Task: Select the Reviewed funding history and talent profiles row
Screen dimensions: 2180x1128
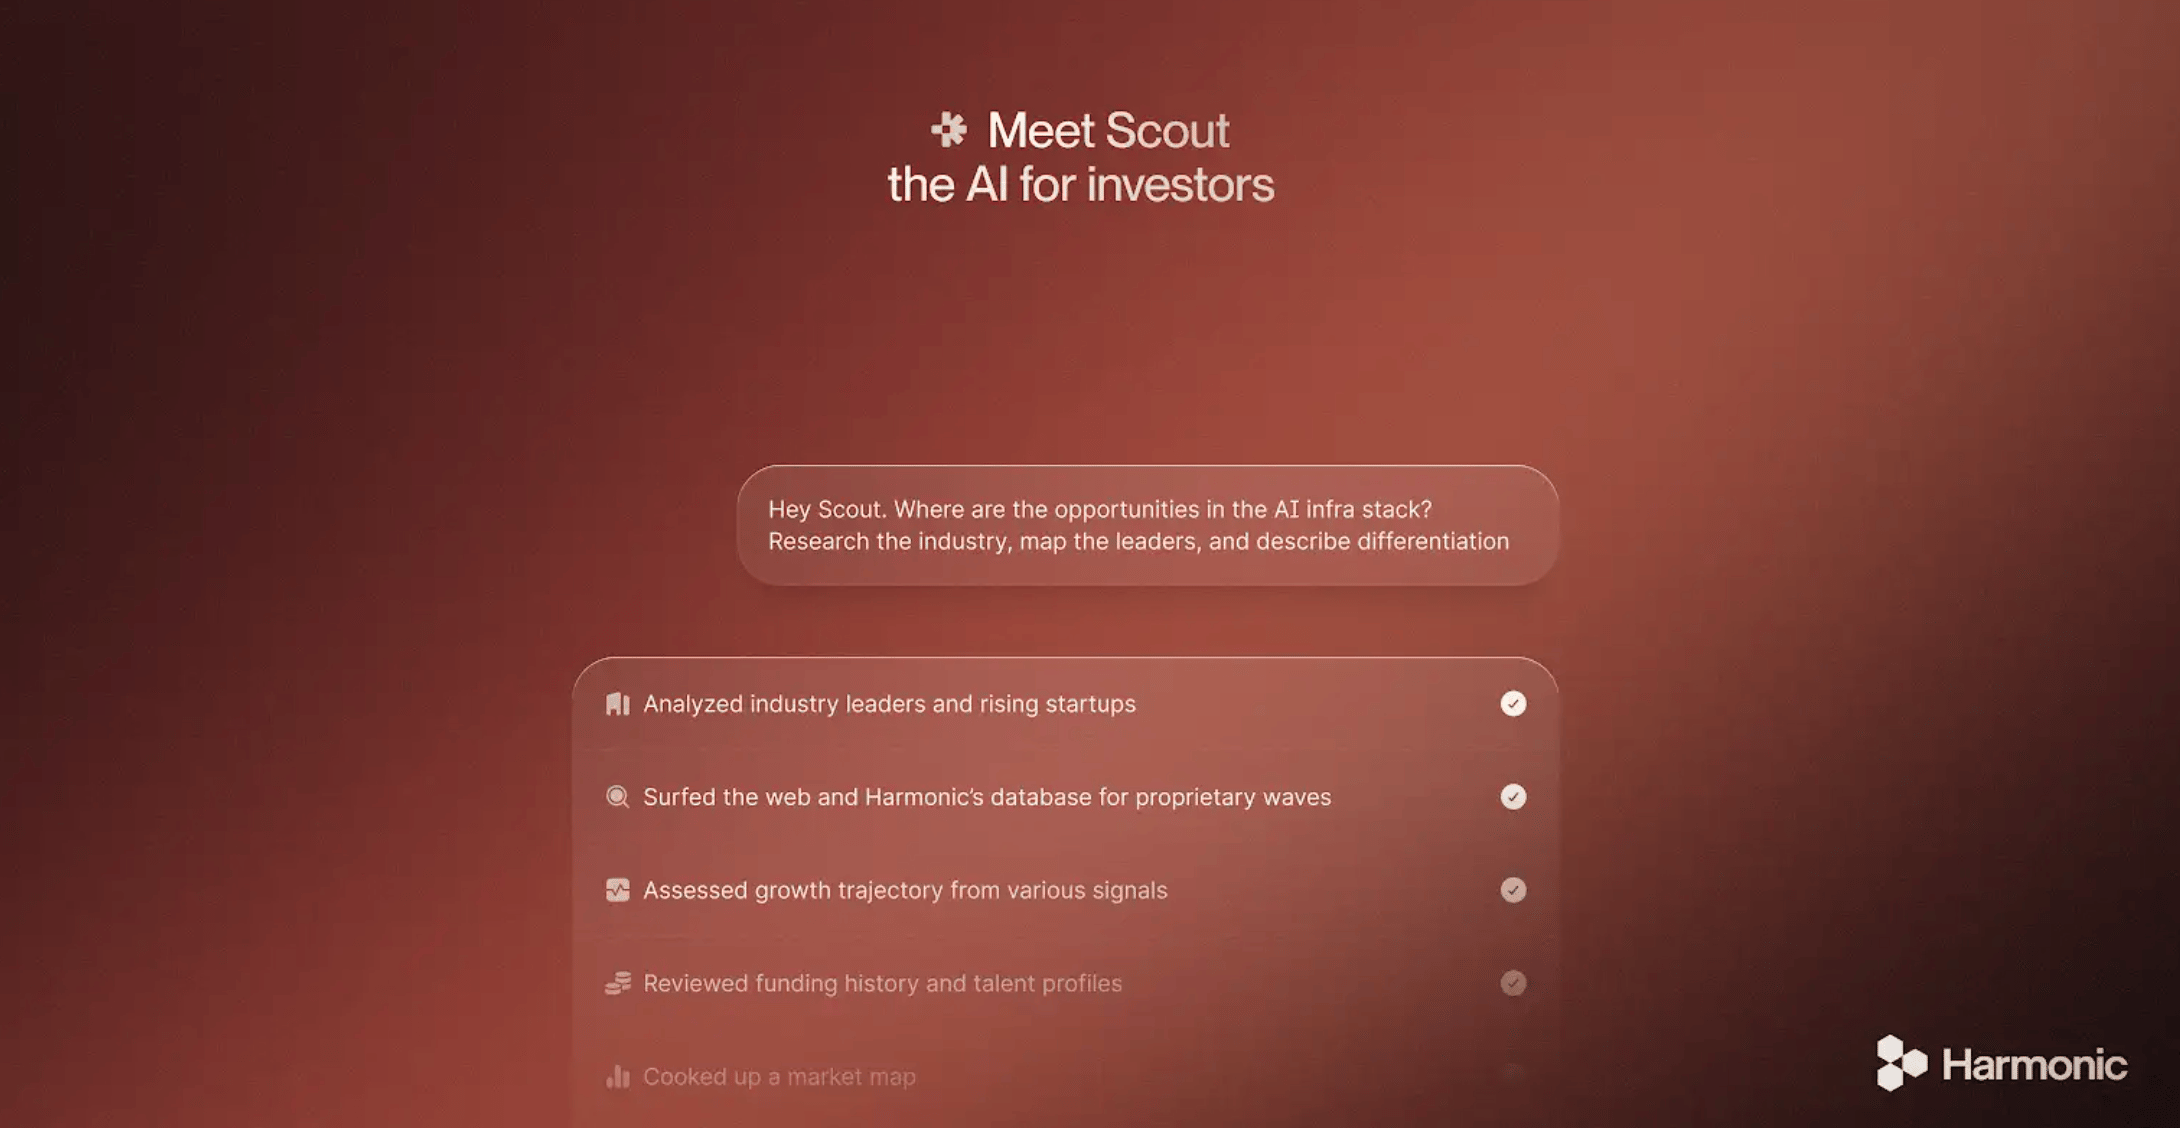Action: (1066, 983)
